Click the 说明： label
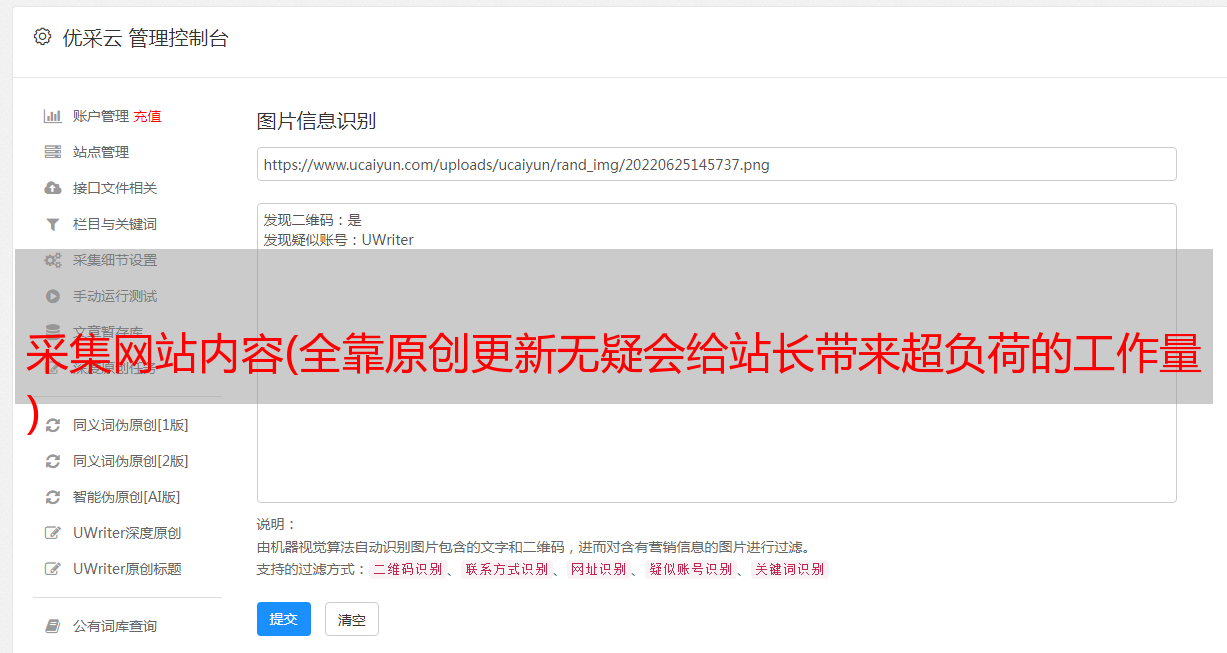This screenshot has width=1227, height=653. [x=277, y=524]
